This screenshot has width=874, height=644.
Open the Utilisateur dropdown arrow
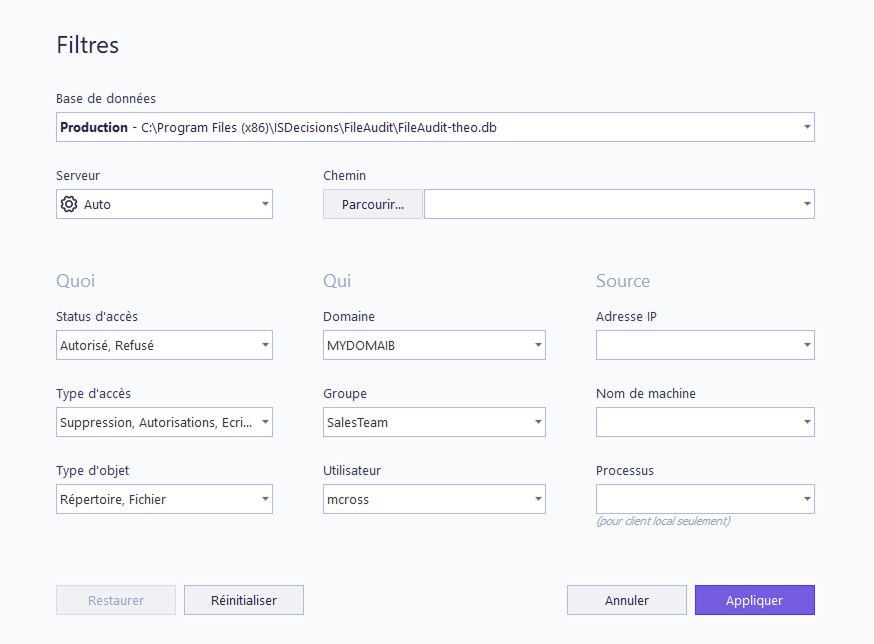(x=538, y=499)
